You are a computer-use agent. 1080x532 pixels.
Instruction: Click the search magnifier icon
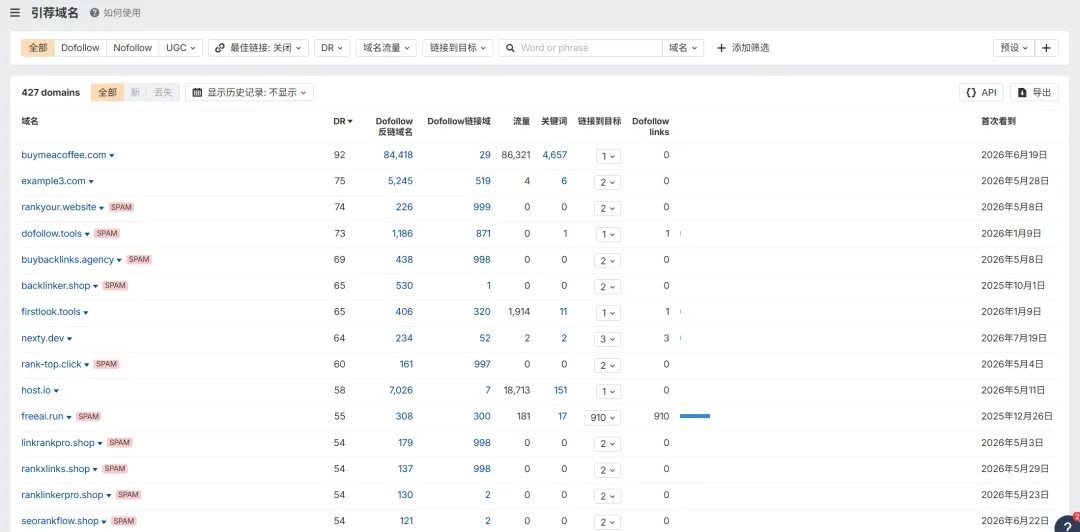click(x=510, y=48)
